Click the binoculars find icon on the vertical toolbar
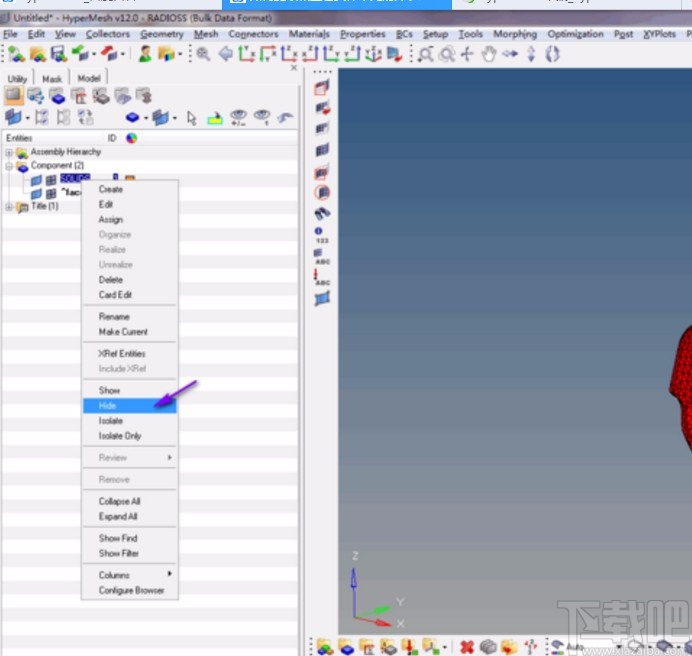The image size is (692, 656). pos(322,214)
